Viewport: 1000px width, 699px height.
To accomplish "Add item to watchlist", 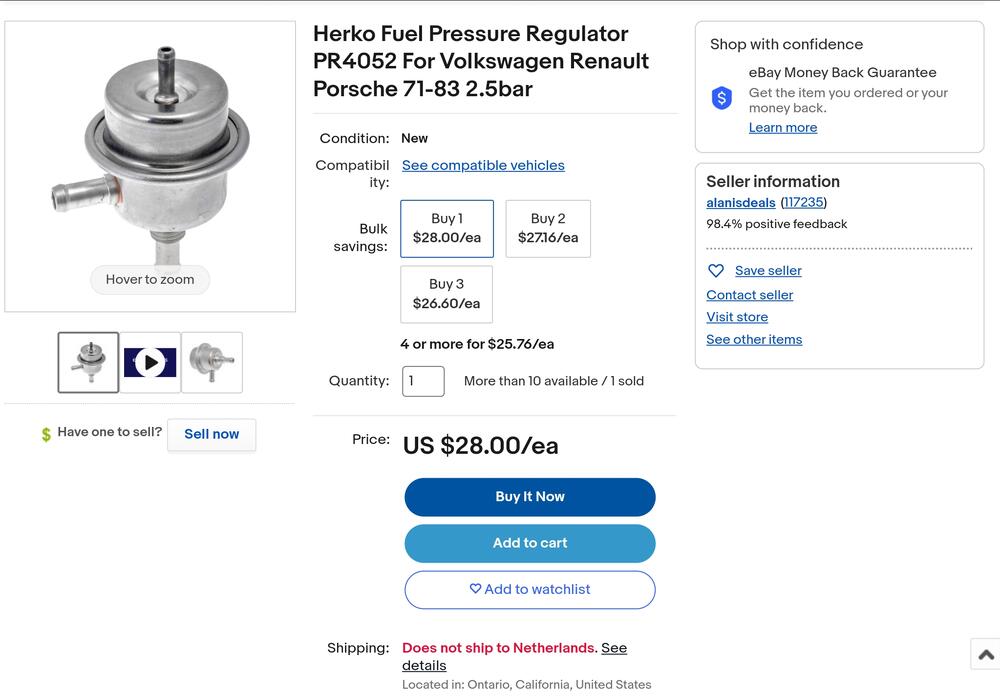I will [529, 590].
